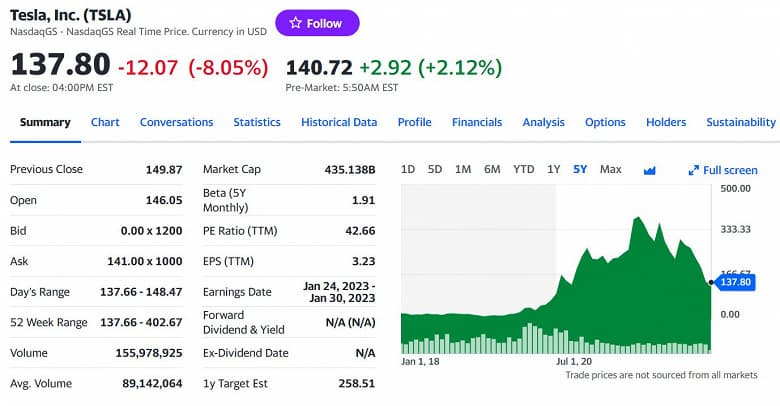780x406 pixels.
Task: Switch to the Sustainability tab
Action: [741, 122]
